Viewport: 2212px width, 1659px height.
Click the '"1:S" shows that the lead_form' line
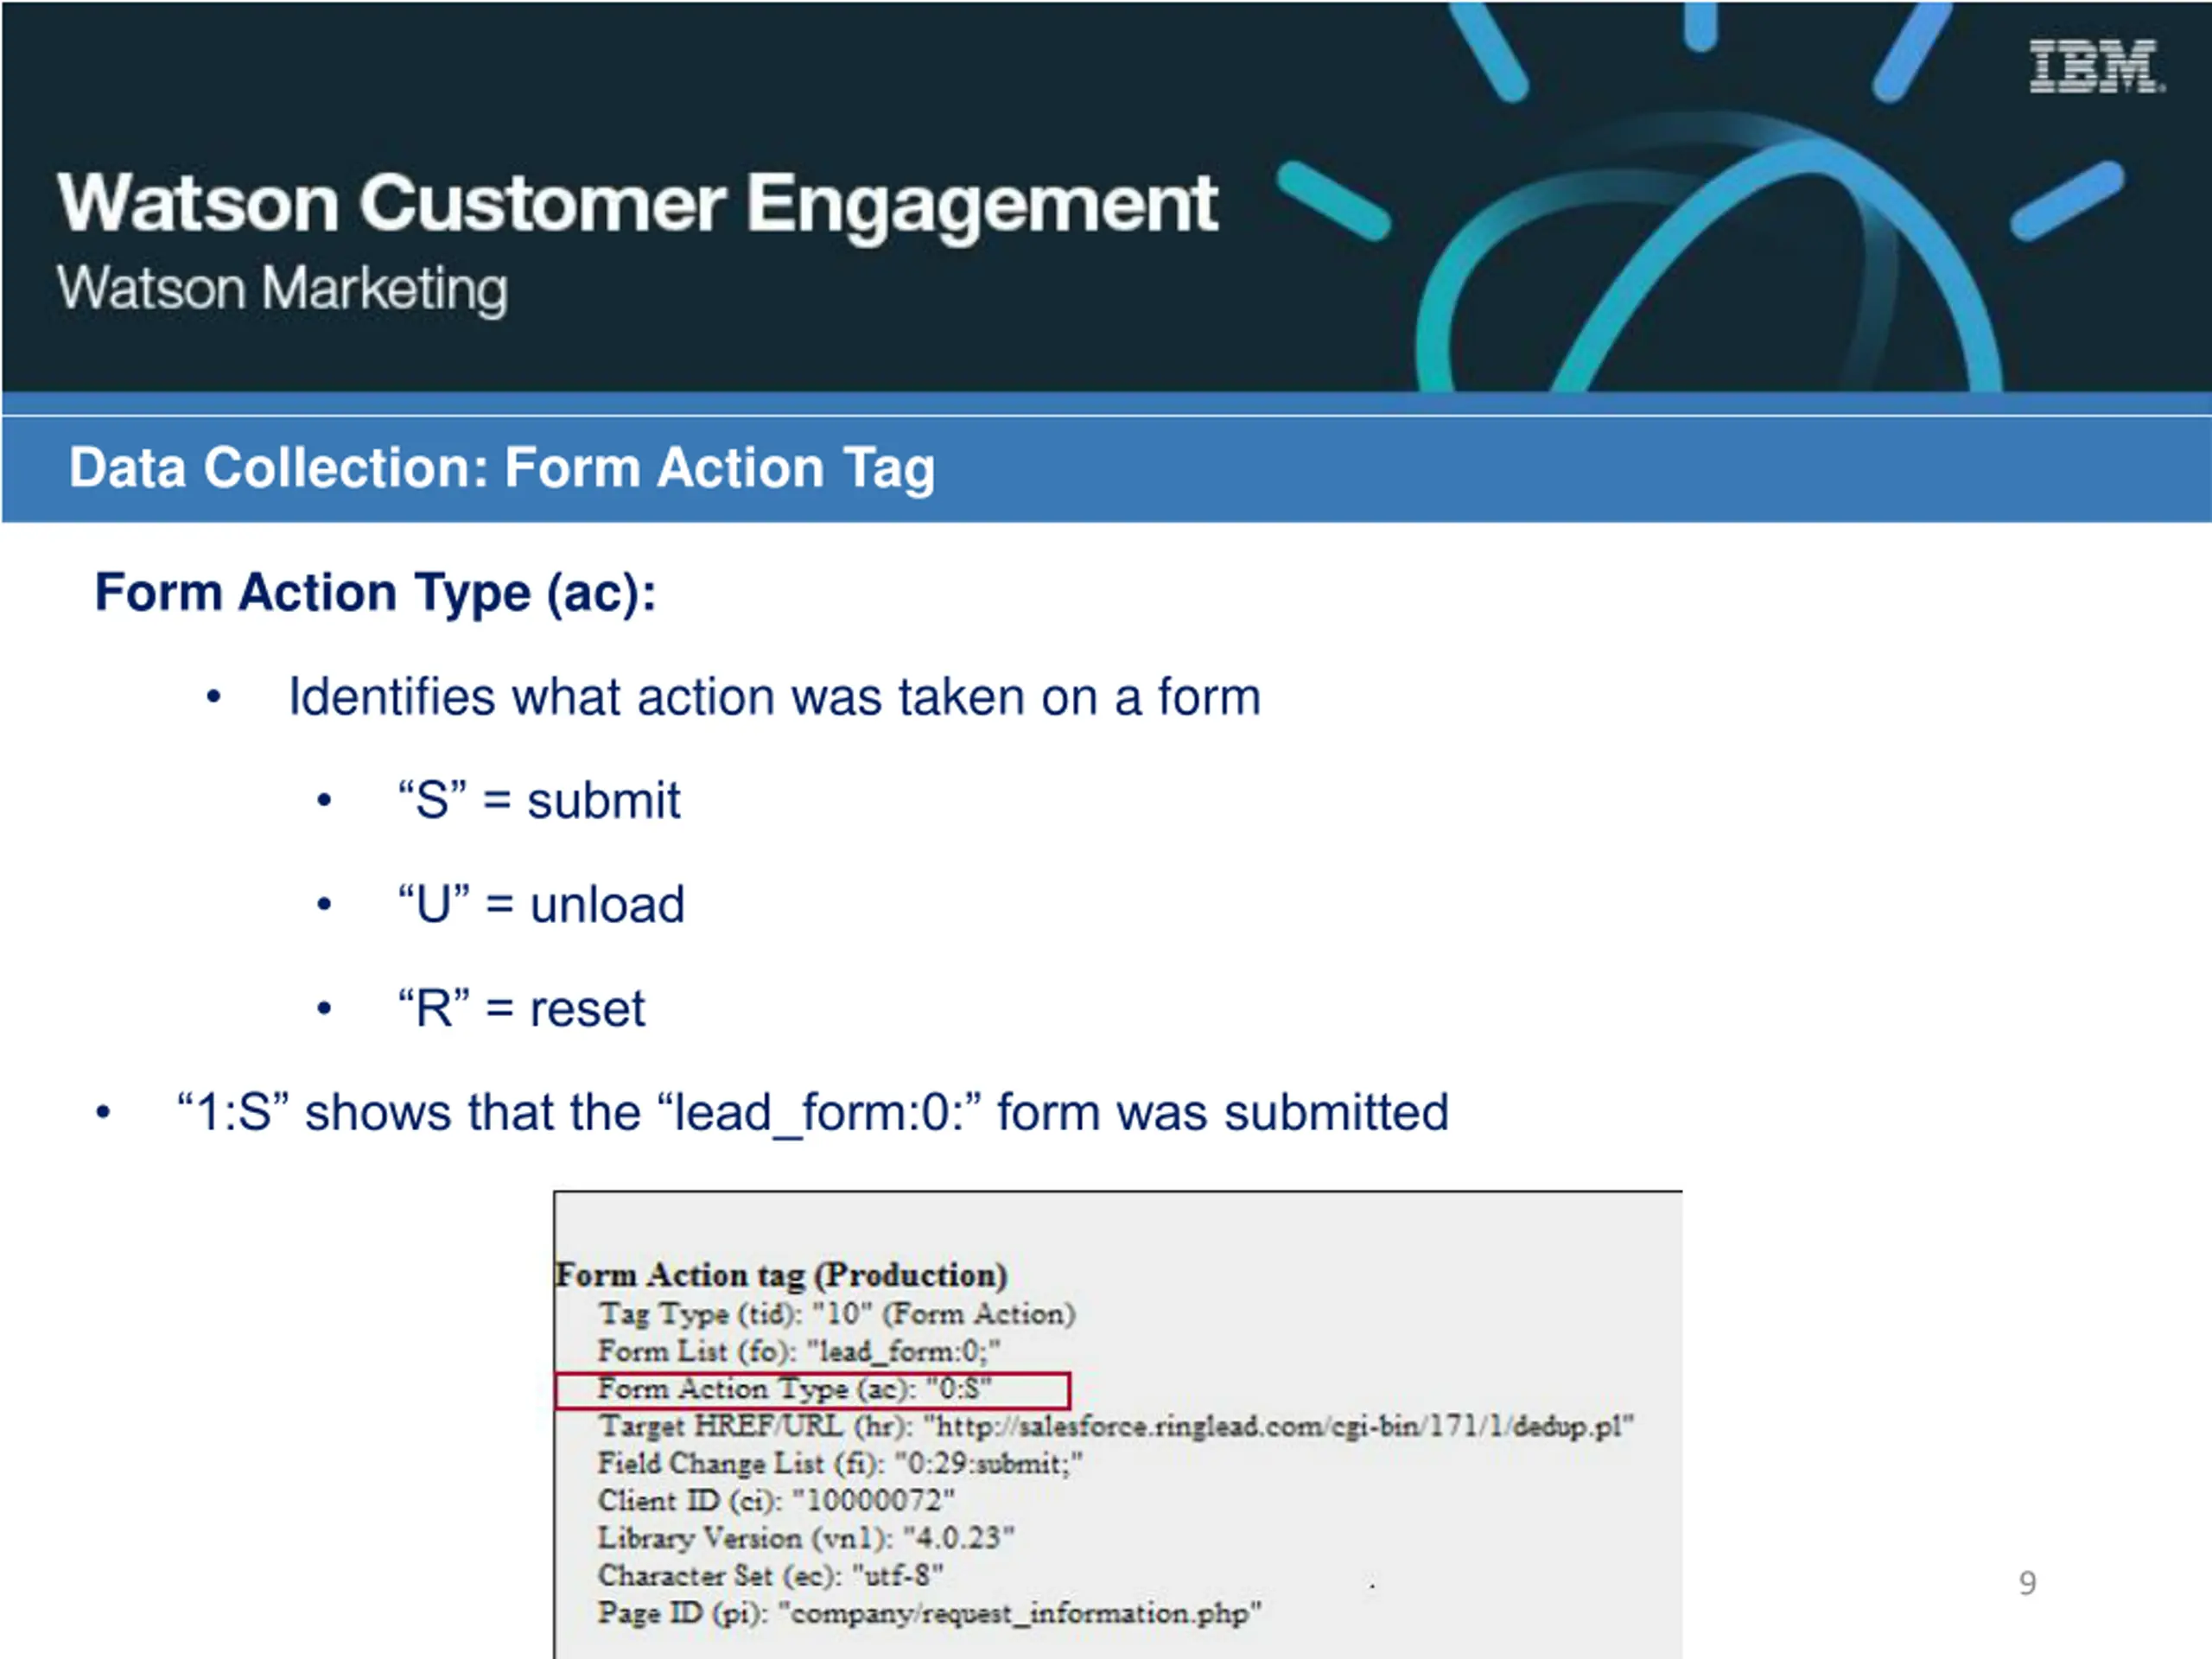click(813, 1114)
